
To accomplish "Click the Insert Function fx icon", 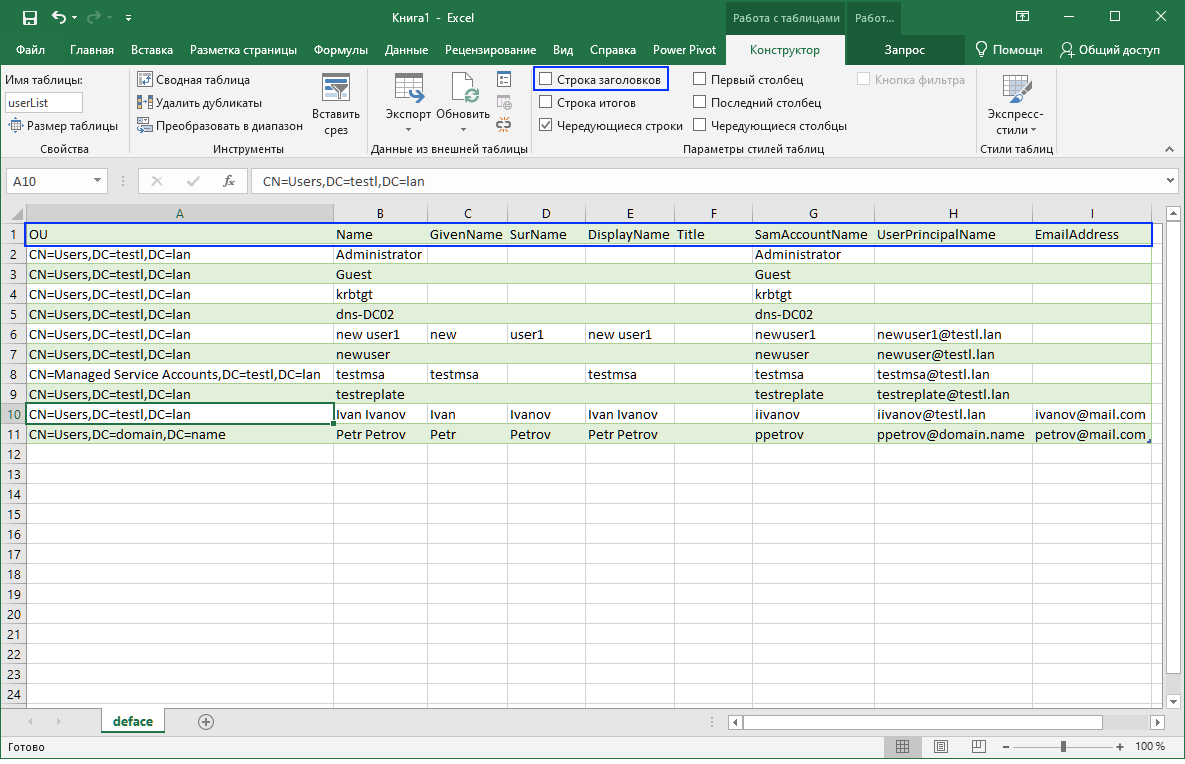I will pyautogui.click(x=228, y=181).
